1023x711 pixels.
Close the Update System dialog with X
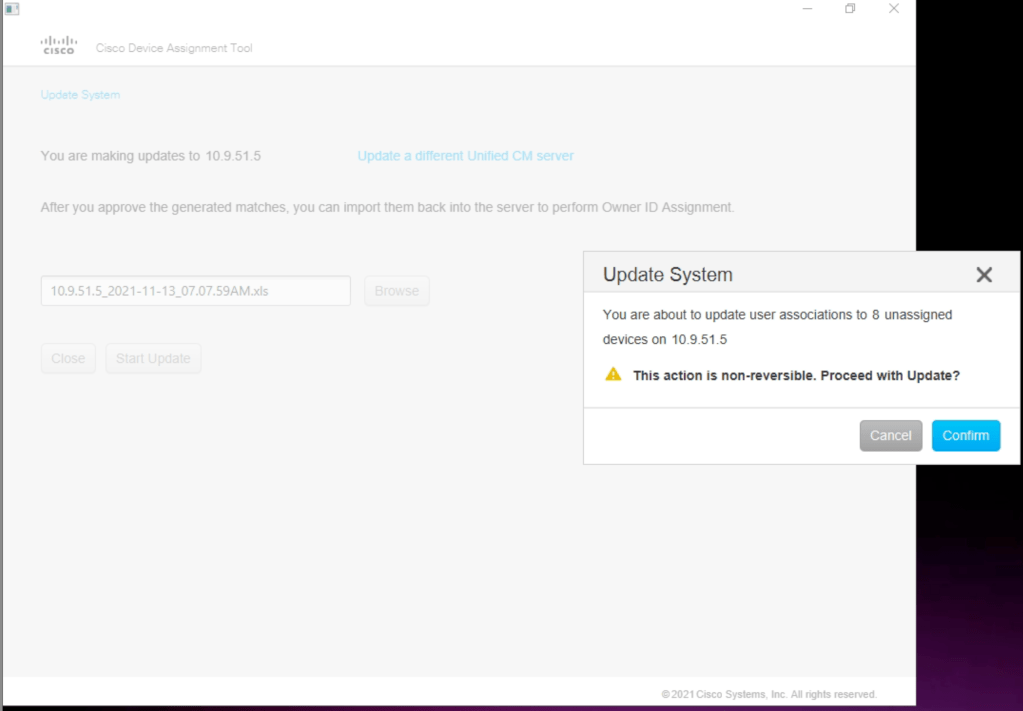[984, 275]
